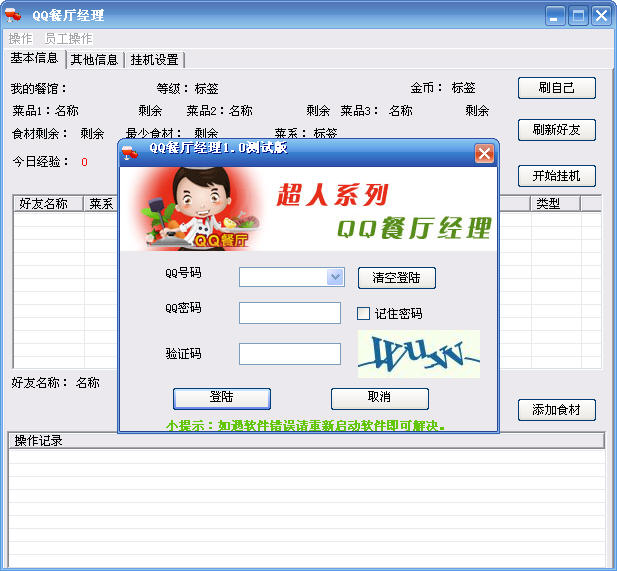
Task: Click the login dialog's title bar icon
Action: point(130,152)
